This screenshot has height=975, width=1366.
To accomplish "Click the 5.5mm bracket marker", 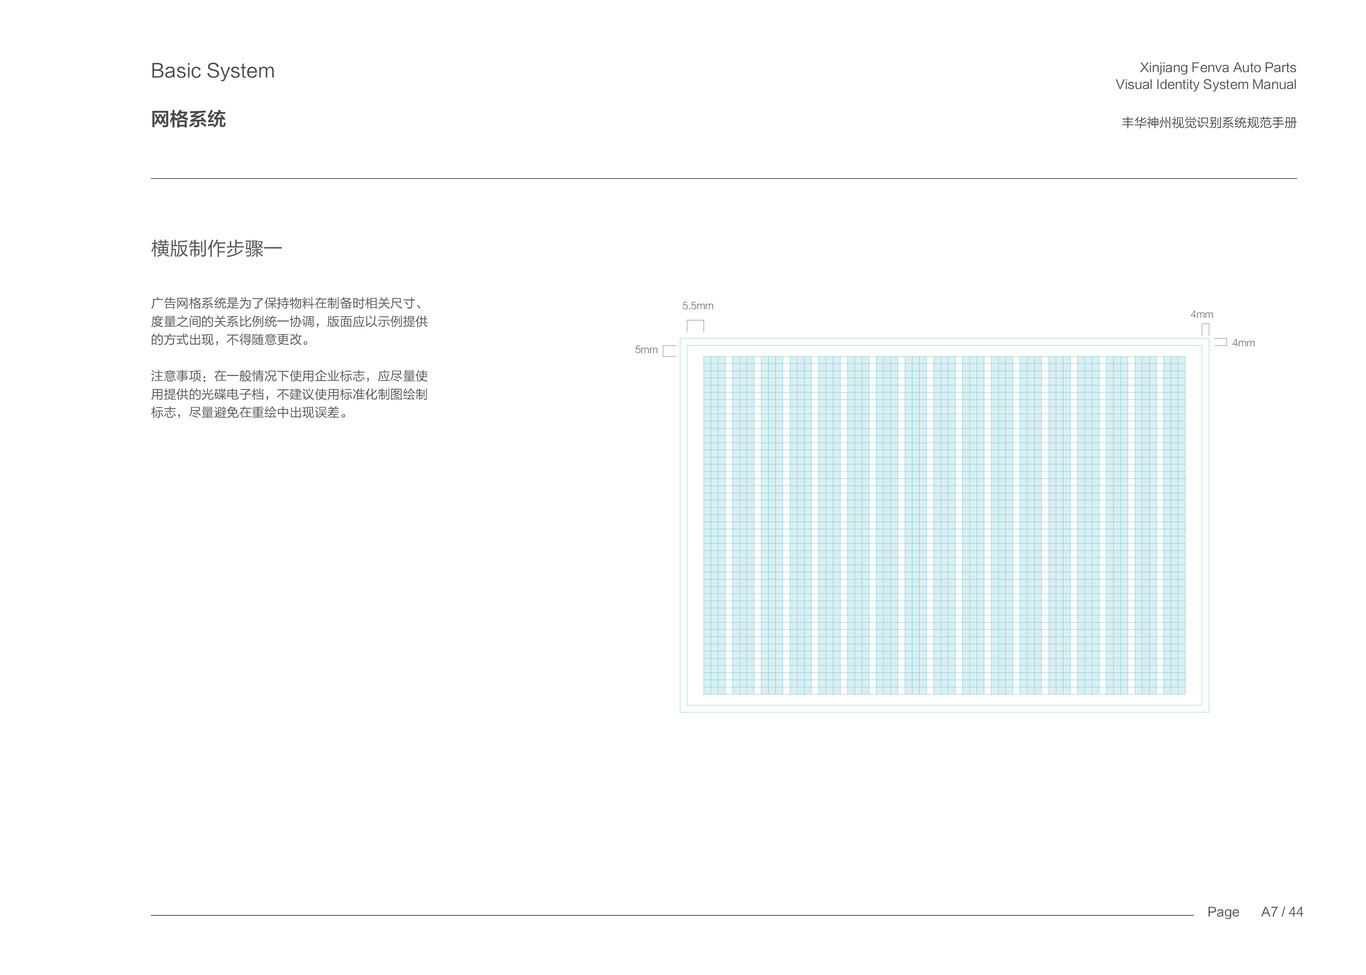I will pos(695,326).
